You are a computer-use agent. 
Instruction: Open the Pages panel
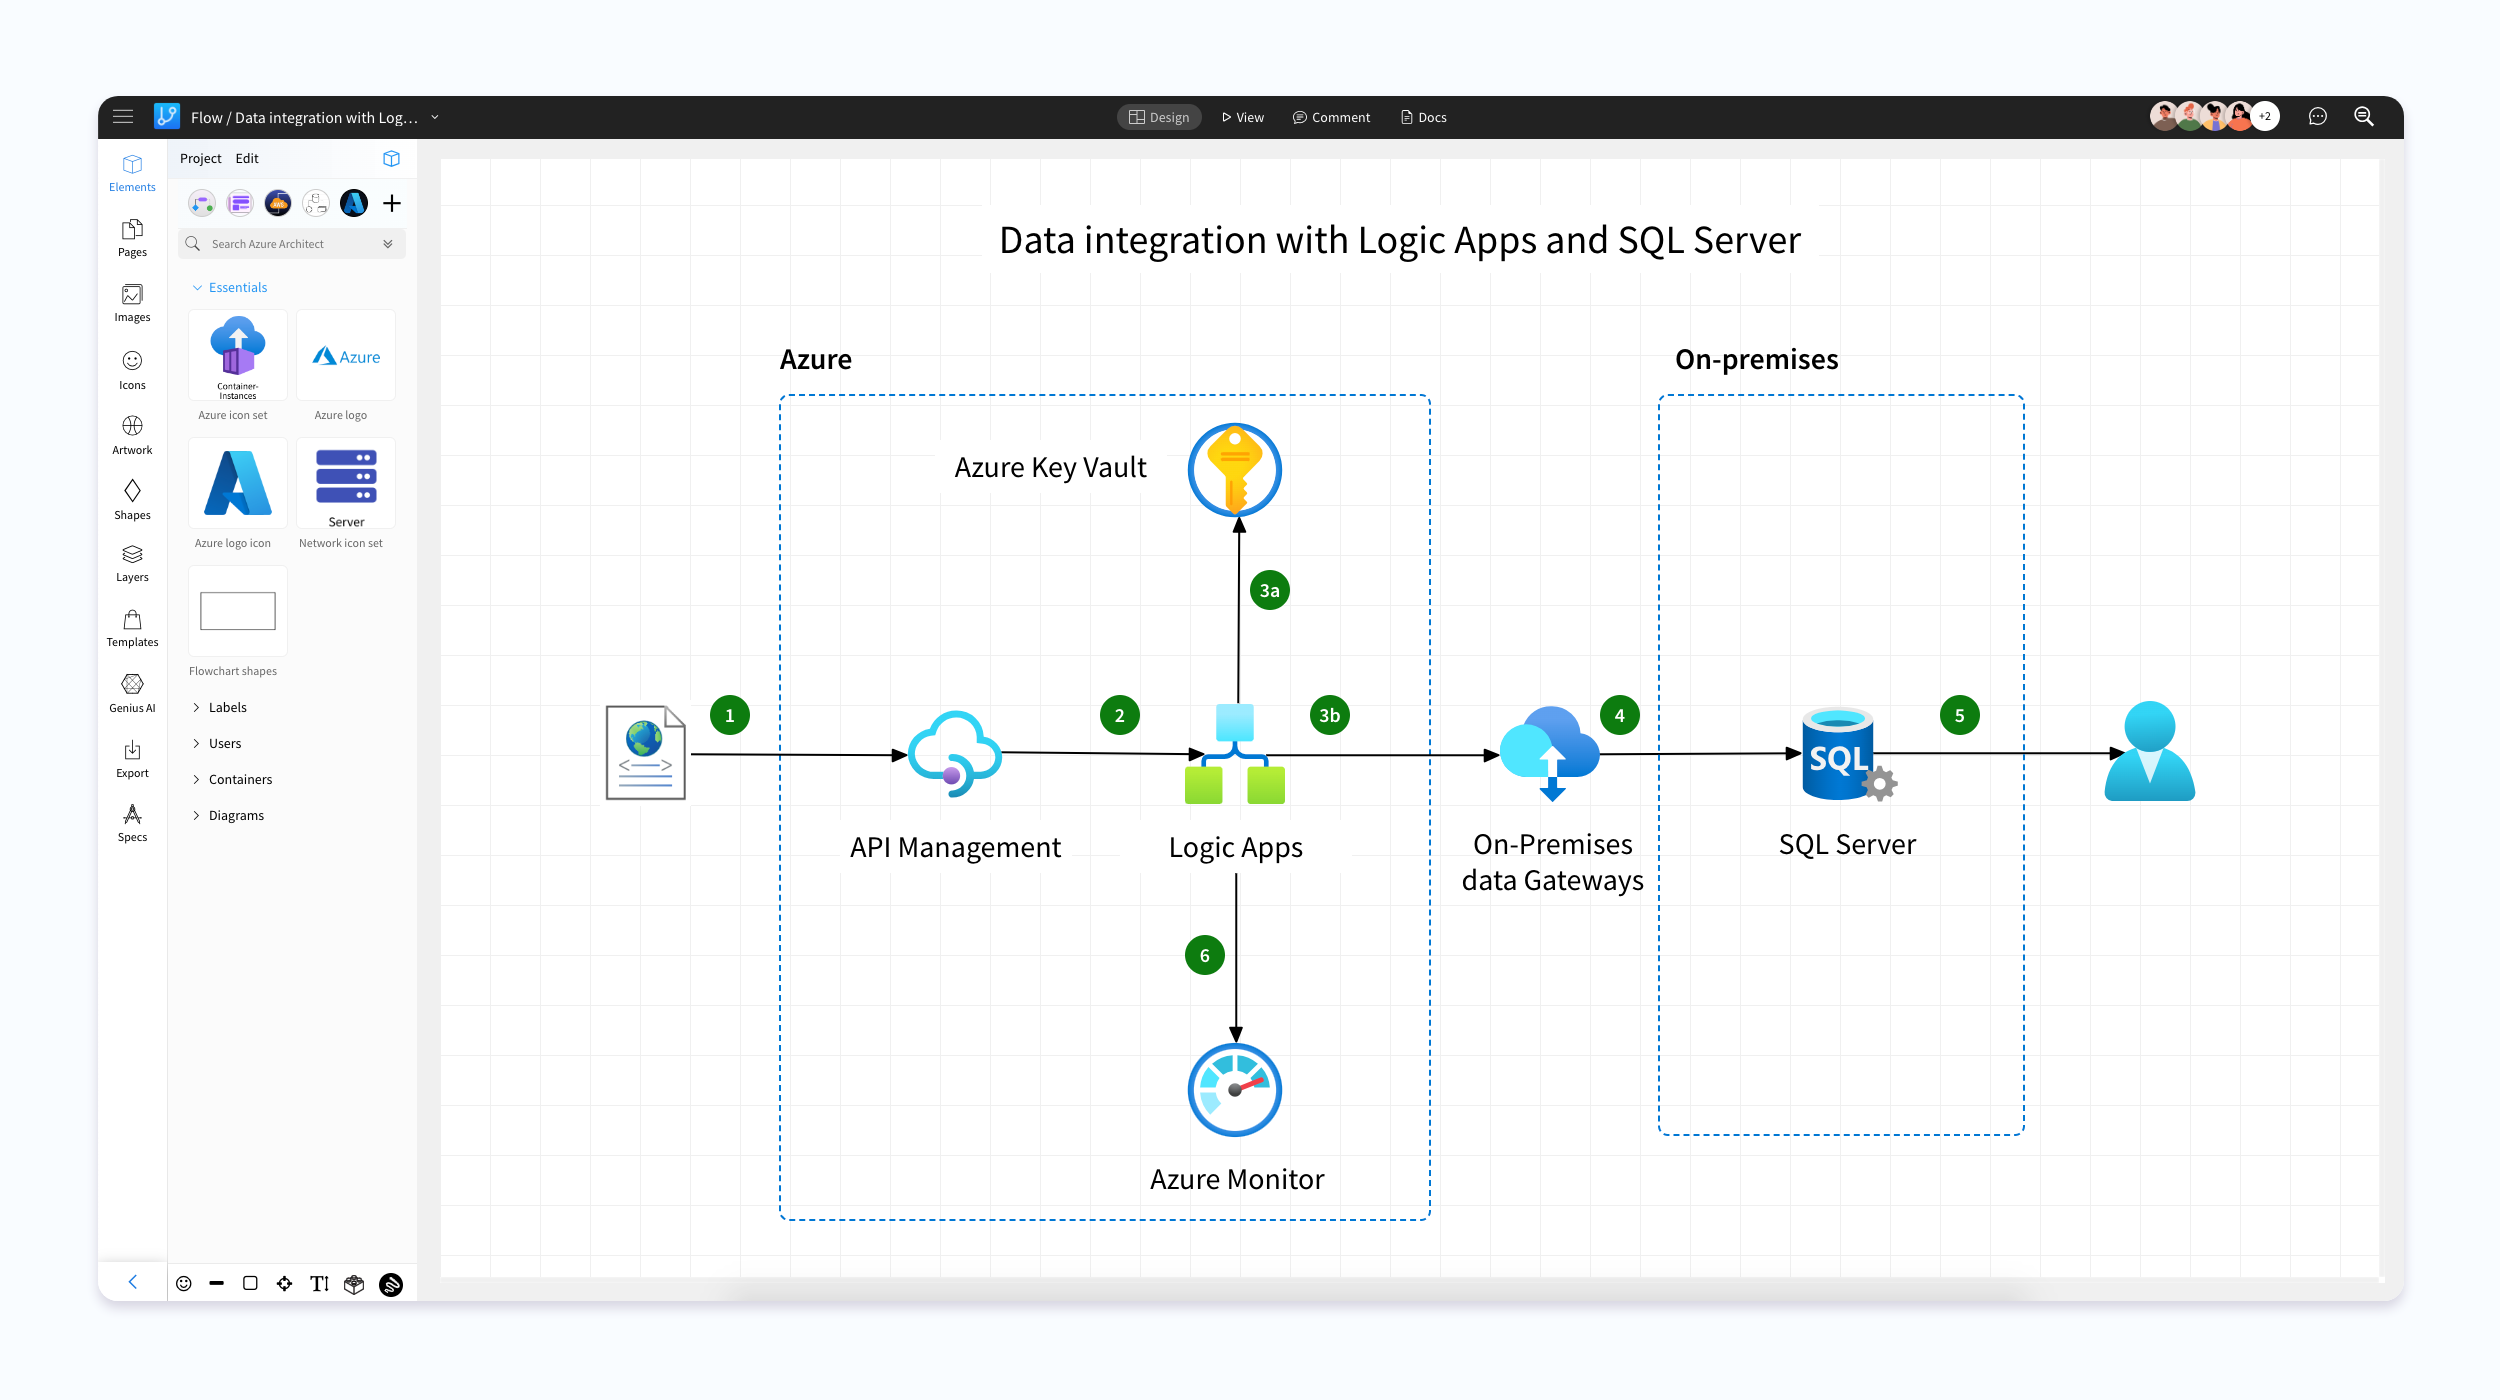(132, 238)
